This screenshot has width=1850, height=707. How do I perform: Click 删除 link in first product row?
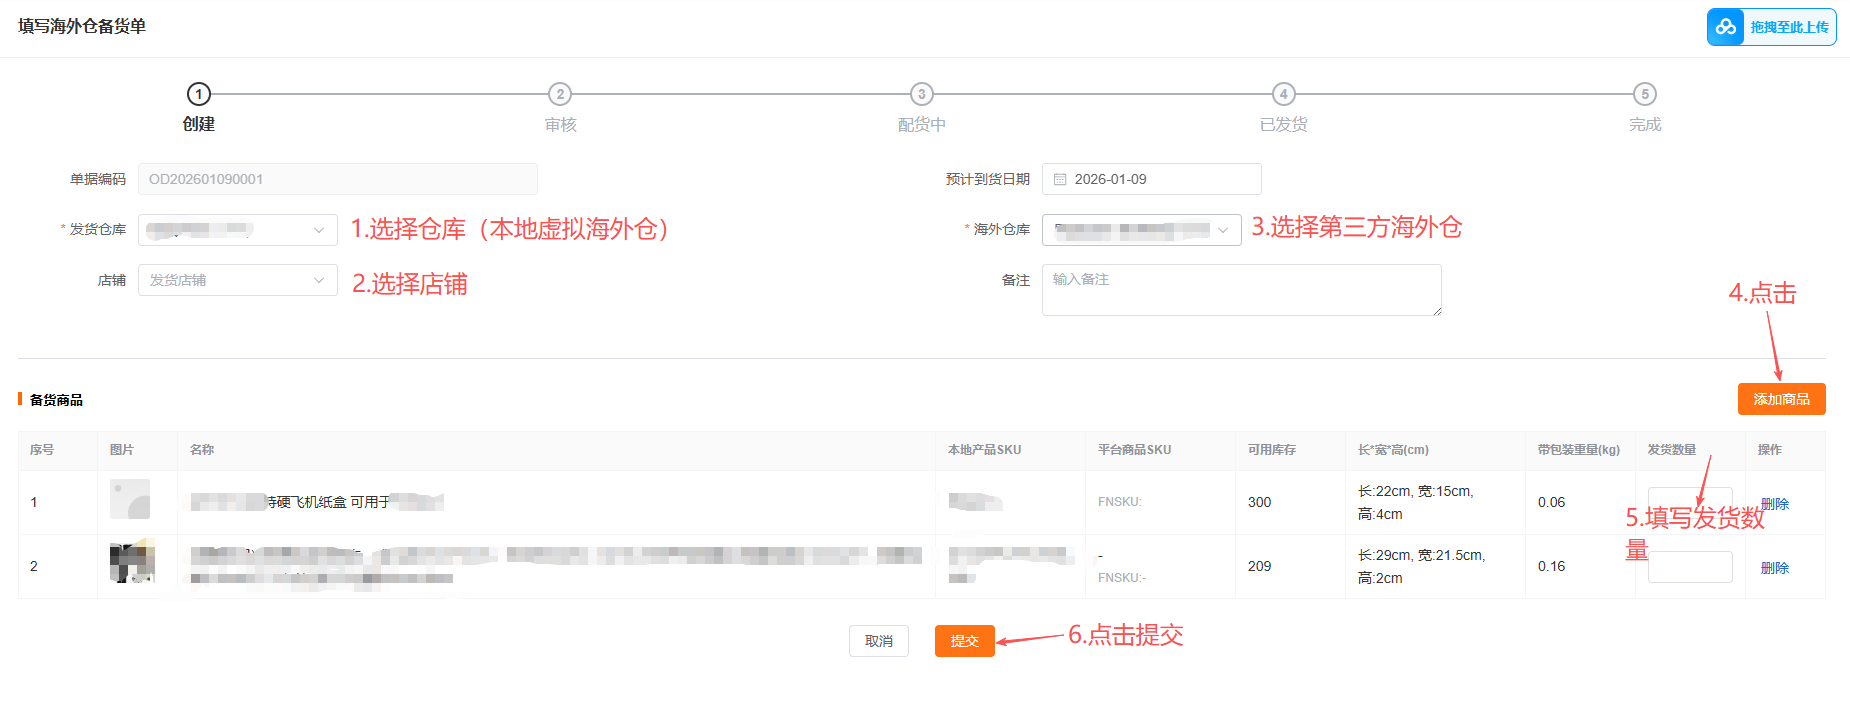[1776, 504]
